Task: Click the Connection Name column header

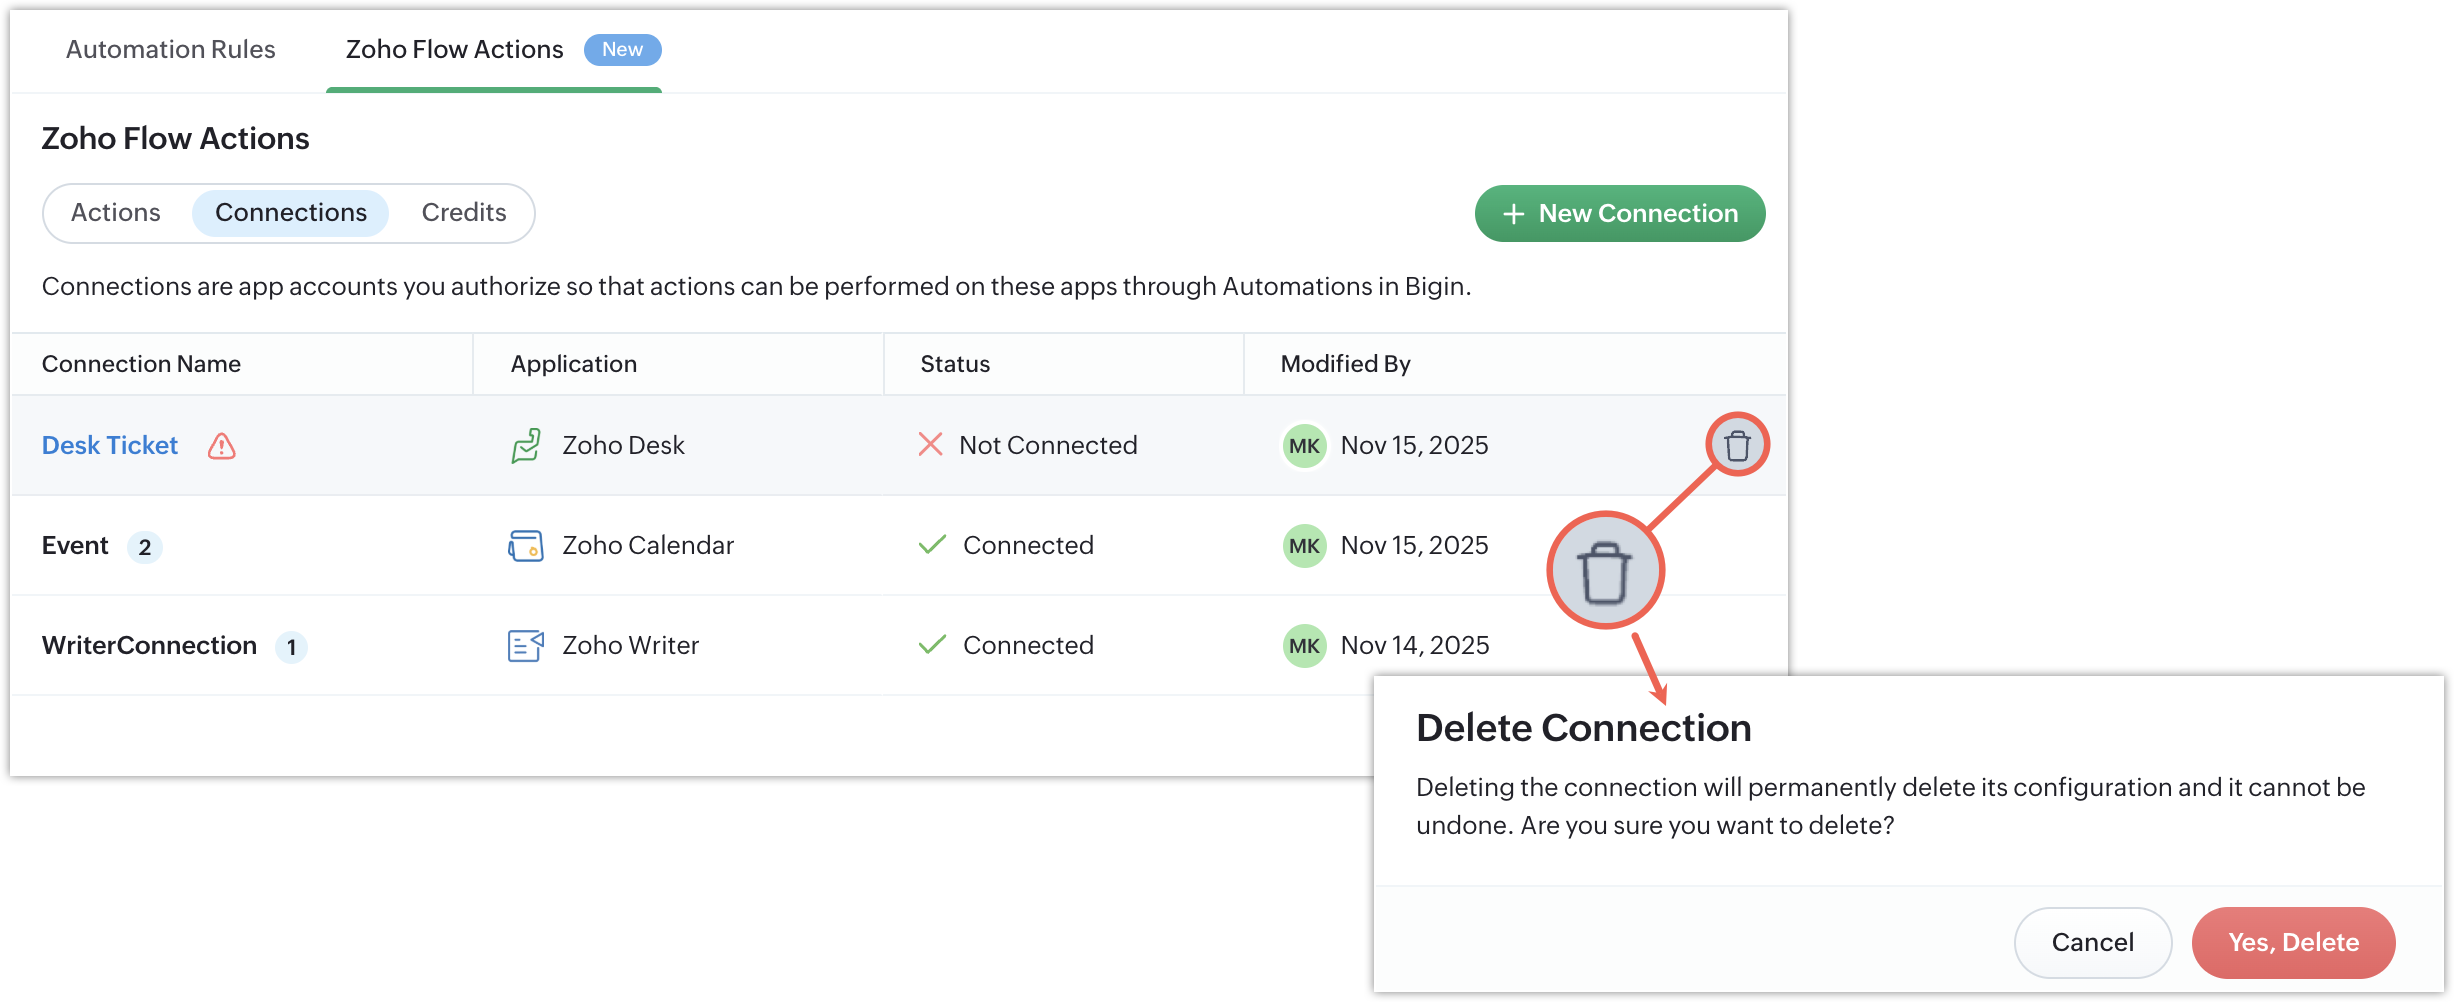Action: tap(141, 364)
